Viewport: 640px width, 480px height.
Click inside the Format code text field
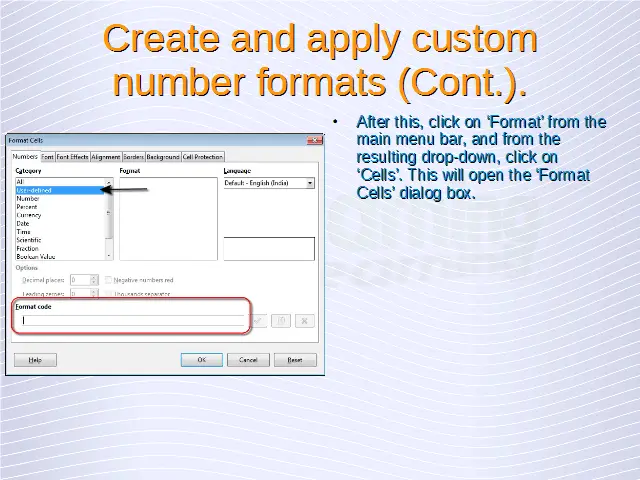click(x=130, y=321)
